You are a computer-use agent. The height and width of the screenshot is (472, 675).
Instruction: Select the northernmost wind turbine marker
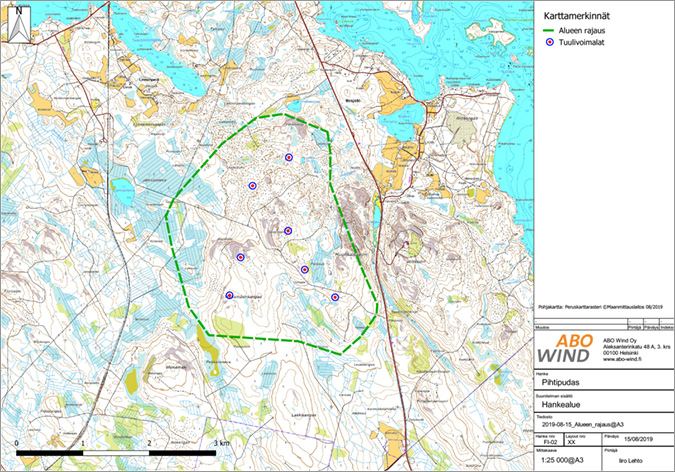coord(289,158)
